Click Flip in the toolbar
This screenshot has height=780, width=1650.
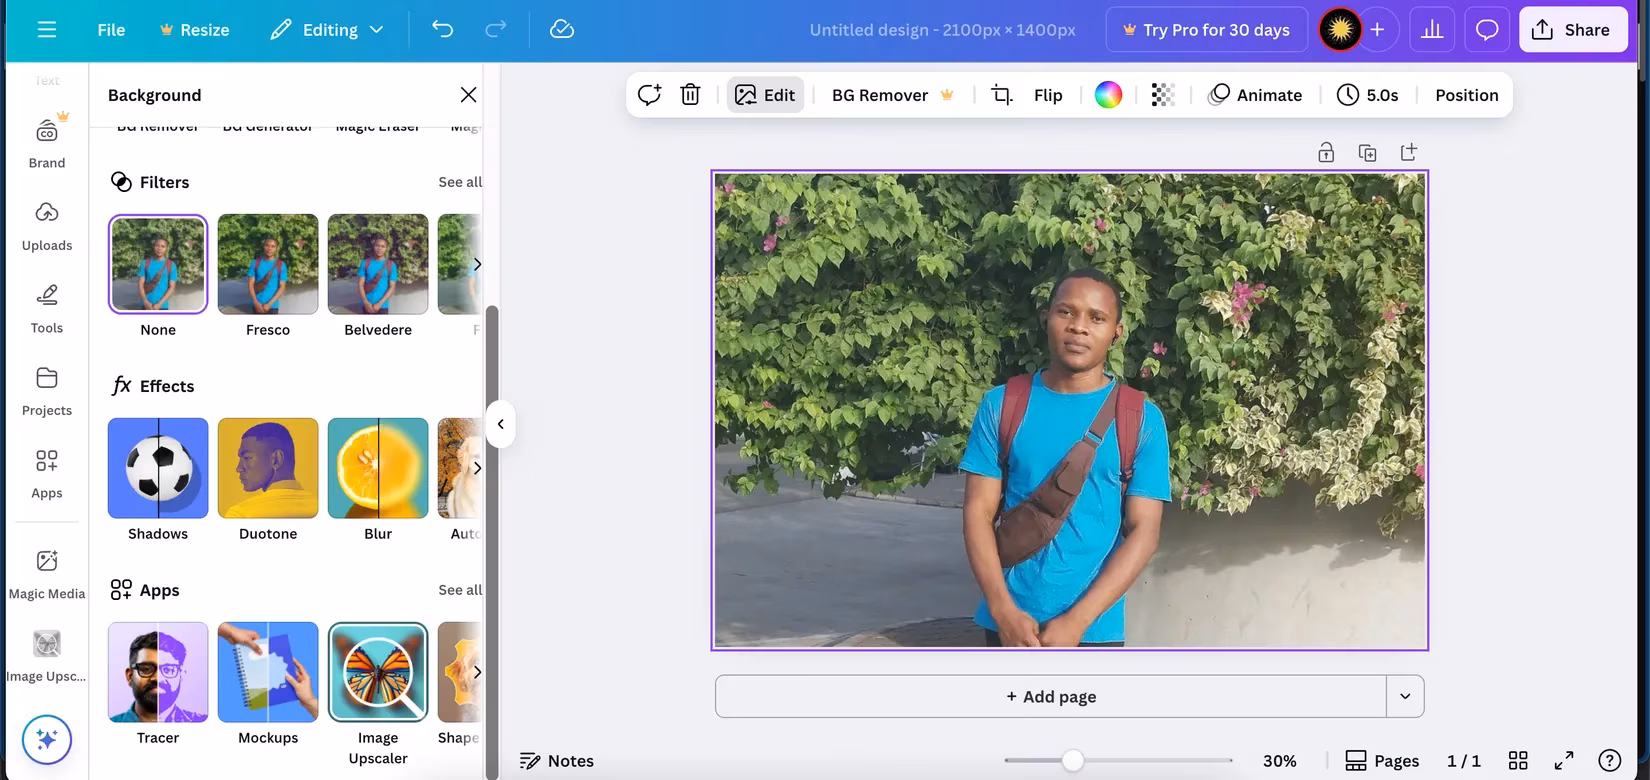pyautogui.click(x=1048, y=95)
